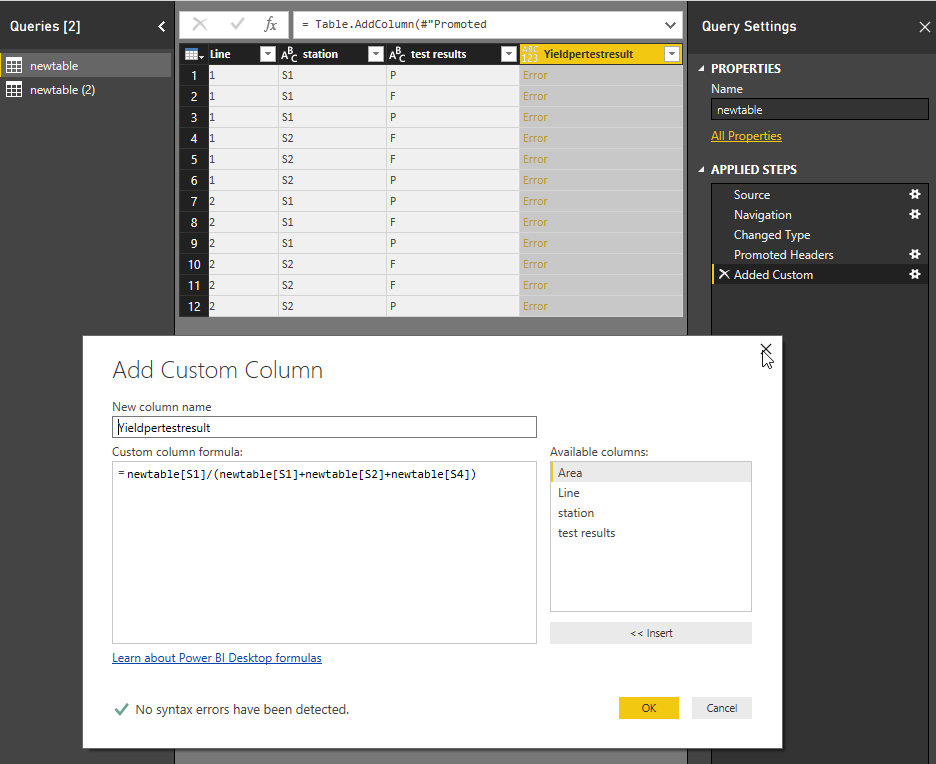
Task: Open Learn about Power BI Desktop formulas link
Action: (x=217, y=658)
